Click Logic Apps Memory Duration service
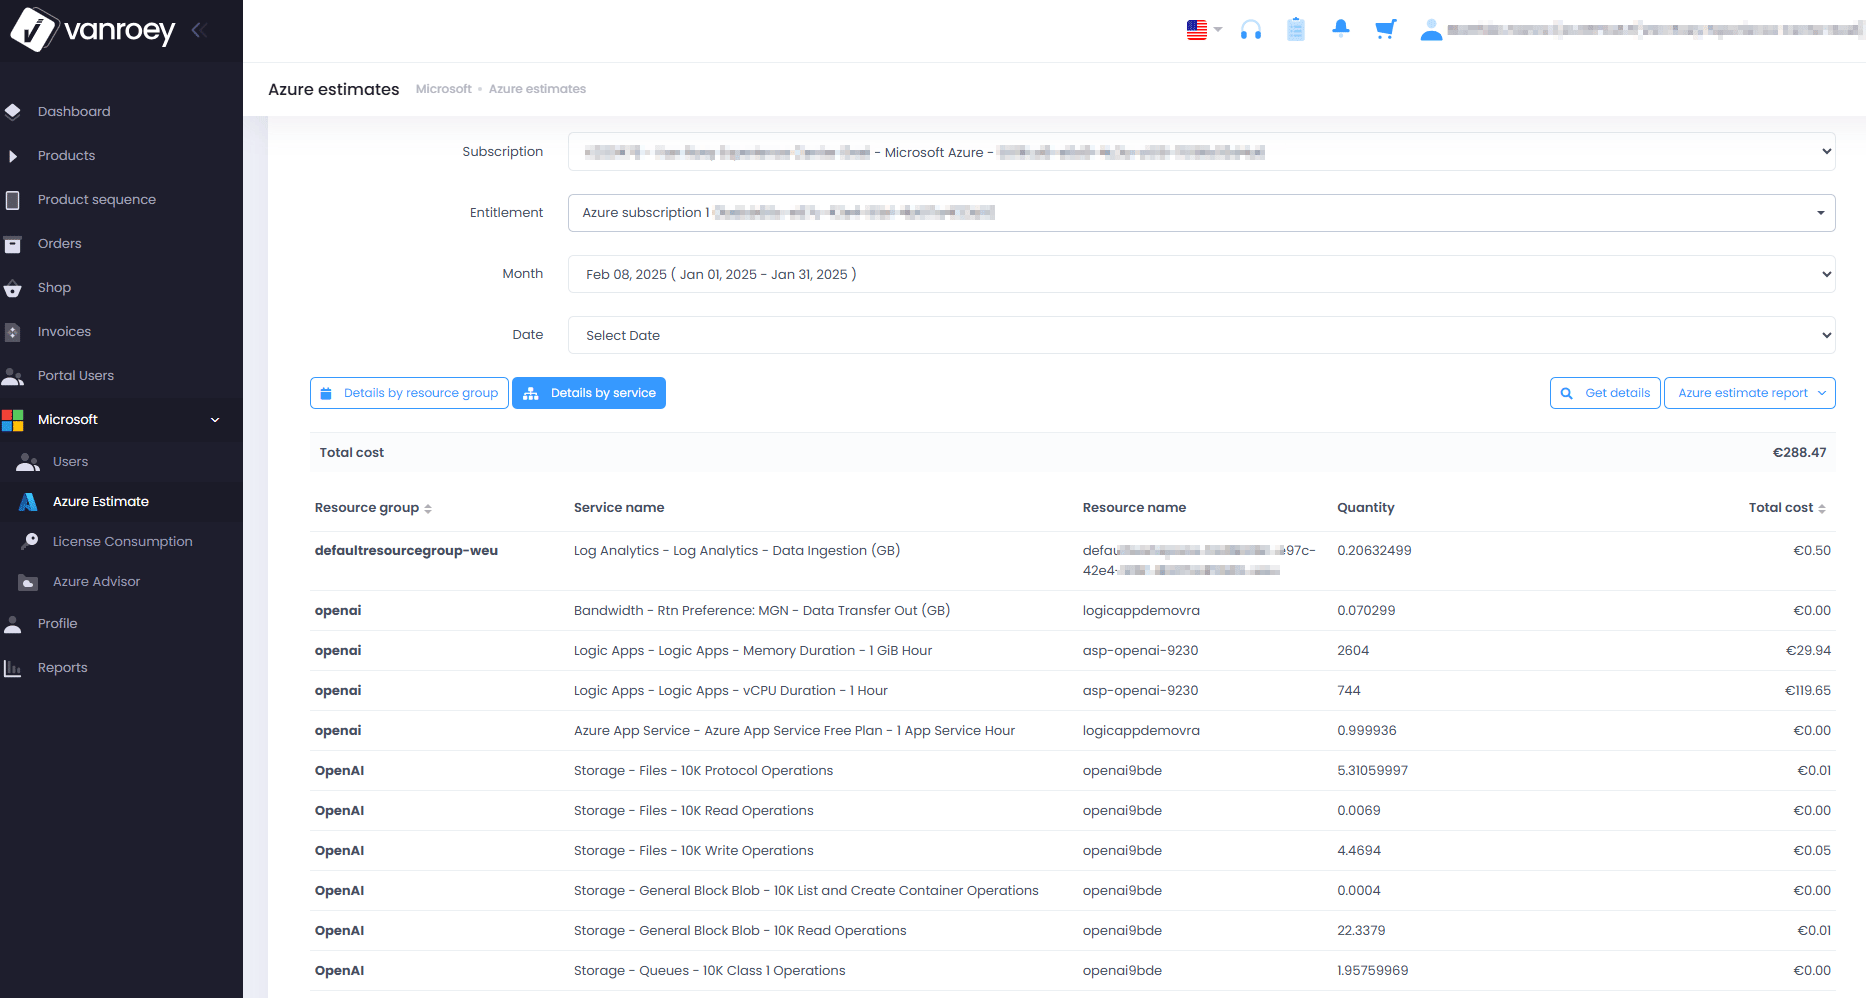 pos(753,651)
